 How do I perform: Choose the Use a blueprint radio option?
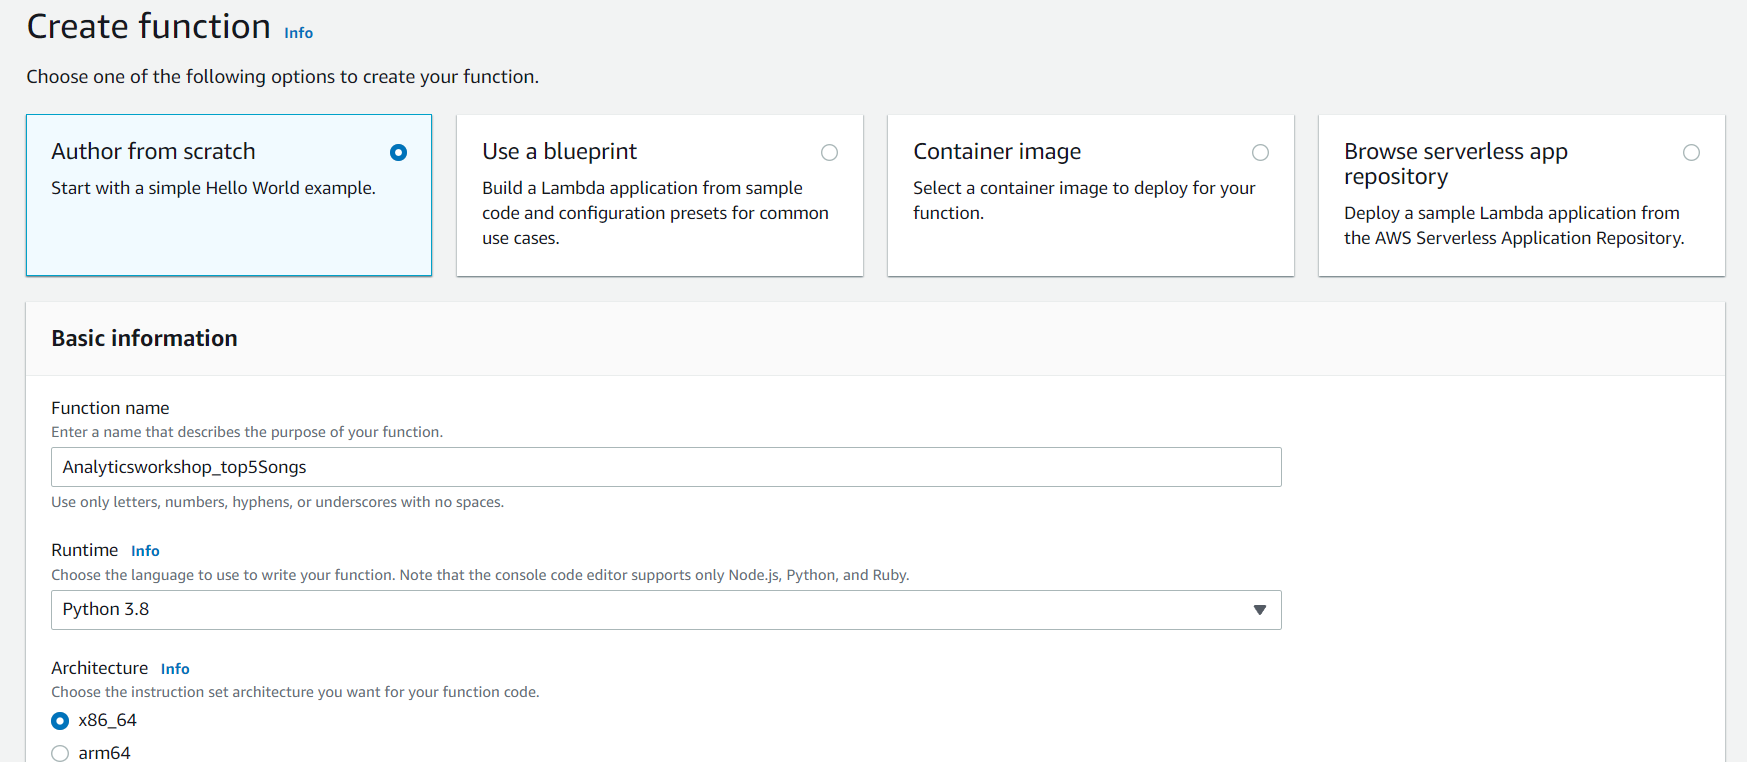[x=829, y=153]
